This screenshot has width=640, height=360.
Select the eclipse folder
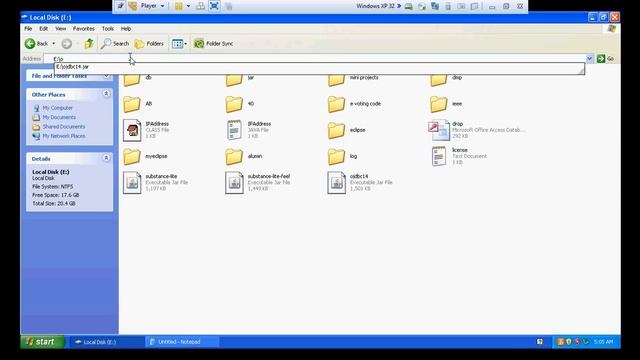click(x=347, y=130)
